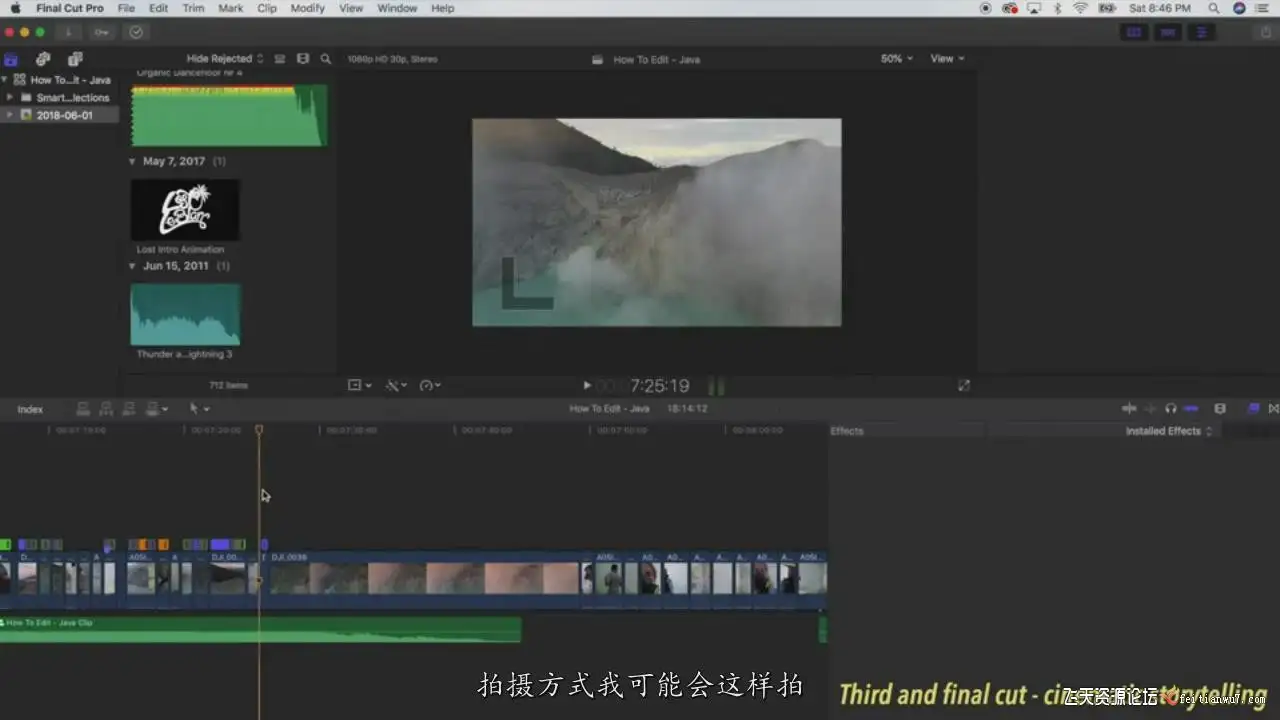Select the How To Edit - Java Clip audio track
The image size is (1280, 720).
pyautogui.click(x=260, y=629)
